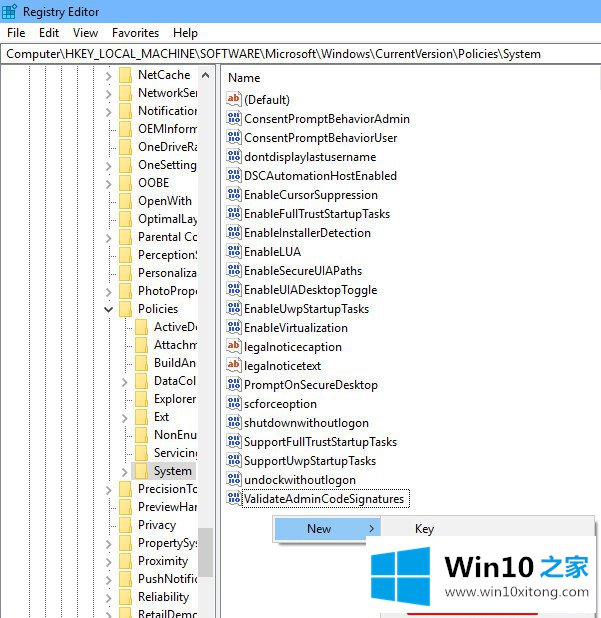
Task: Expand the NetworkService tree node arrow
Action: 108,93
